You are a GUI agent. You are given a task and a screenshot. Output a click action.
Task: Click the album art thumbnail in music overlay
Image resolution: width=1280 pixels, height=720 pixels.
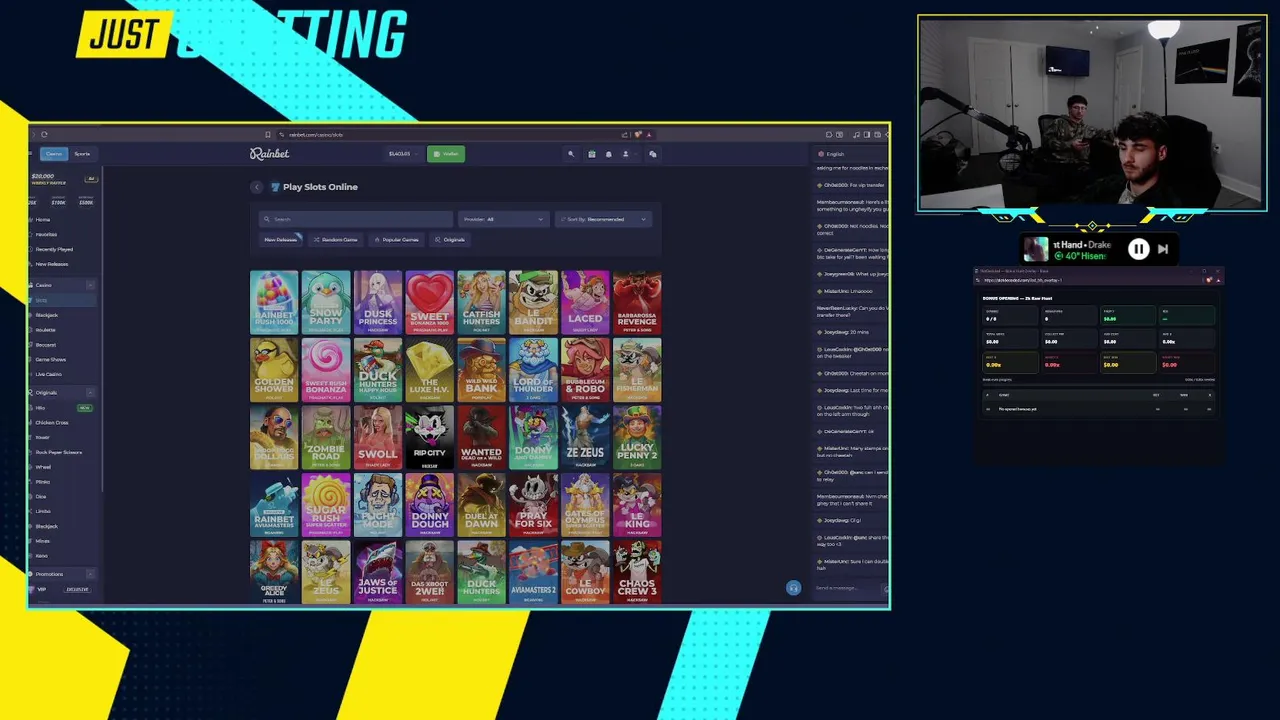1035,249
